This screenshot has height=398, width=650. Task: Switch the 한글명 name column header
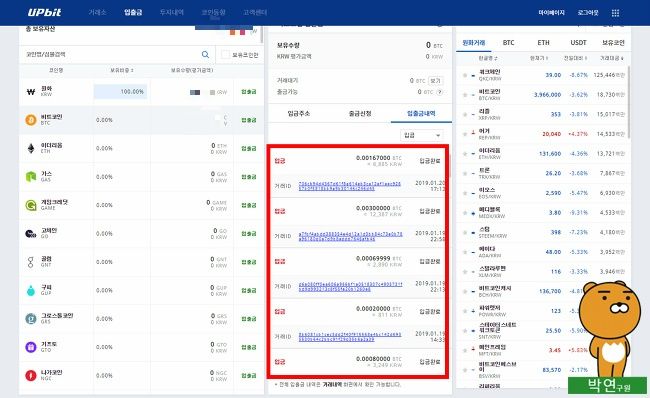488,58
